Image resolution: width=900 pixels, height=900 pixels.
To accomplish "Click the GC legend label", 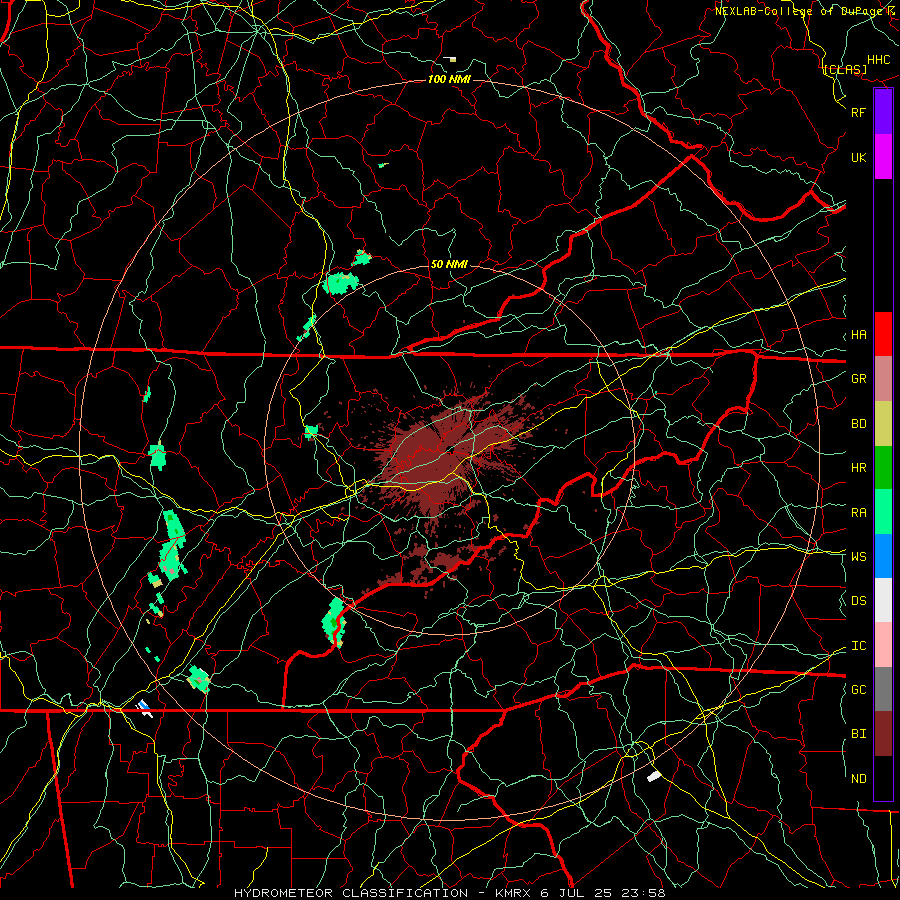I will pyautogui.click(x=859, y=690).
